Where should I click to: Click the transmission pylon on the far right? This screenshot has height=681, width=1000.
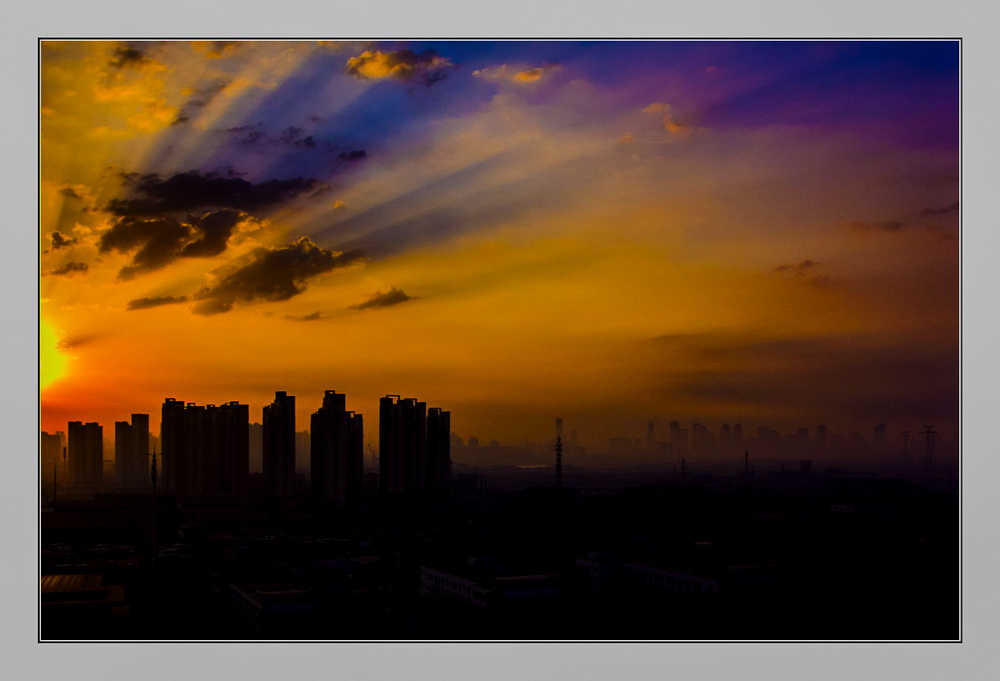(x=929, y=450)
